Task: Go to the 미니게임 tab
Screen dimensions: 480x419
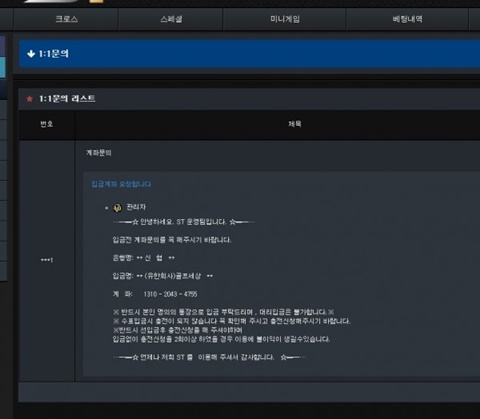Action: click(x=285, y=19)
